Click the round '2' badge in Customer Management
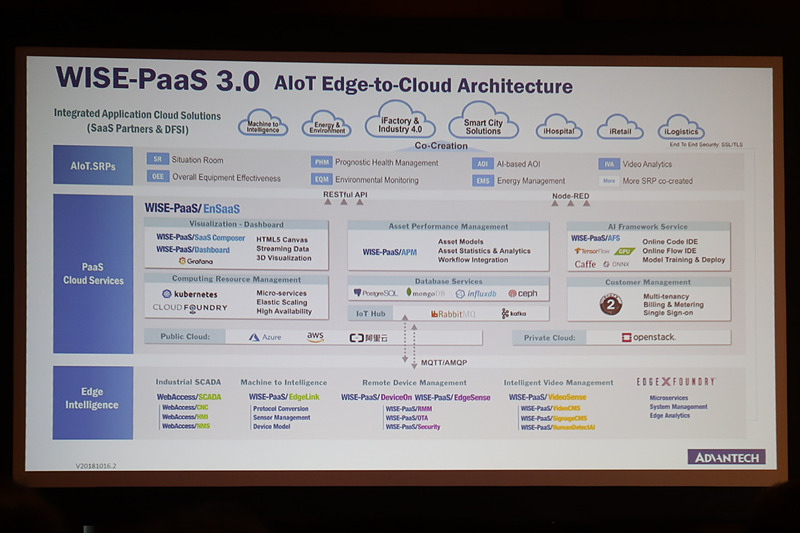 pos(611,305)
